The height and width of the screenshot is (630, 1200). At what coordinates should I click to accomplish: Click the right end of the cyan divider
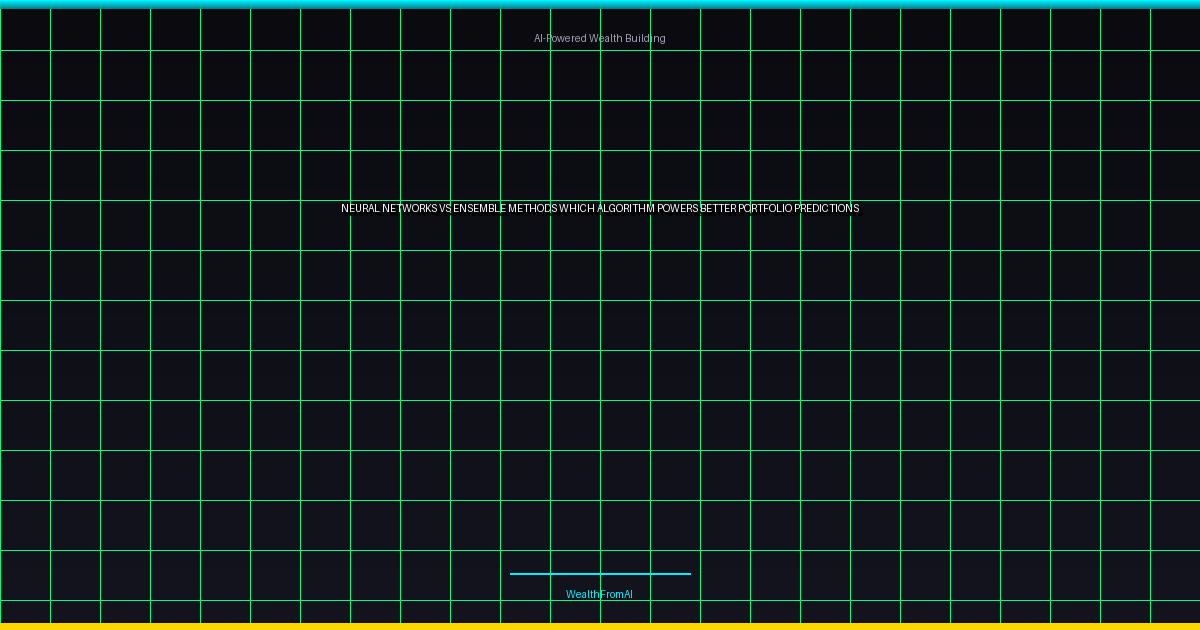click(x=687, y=574)
